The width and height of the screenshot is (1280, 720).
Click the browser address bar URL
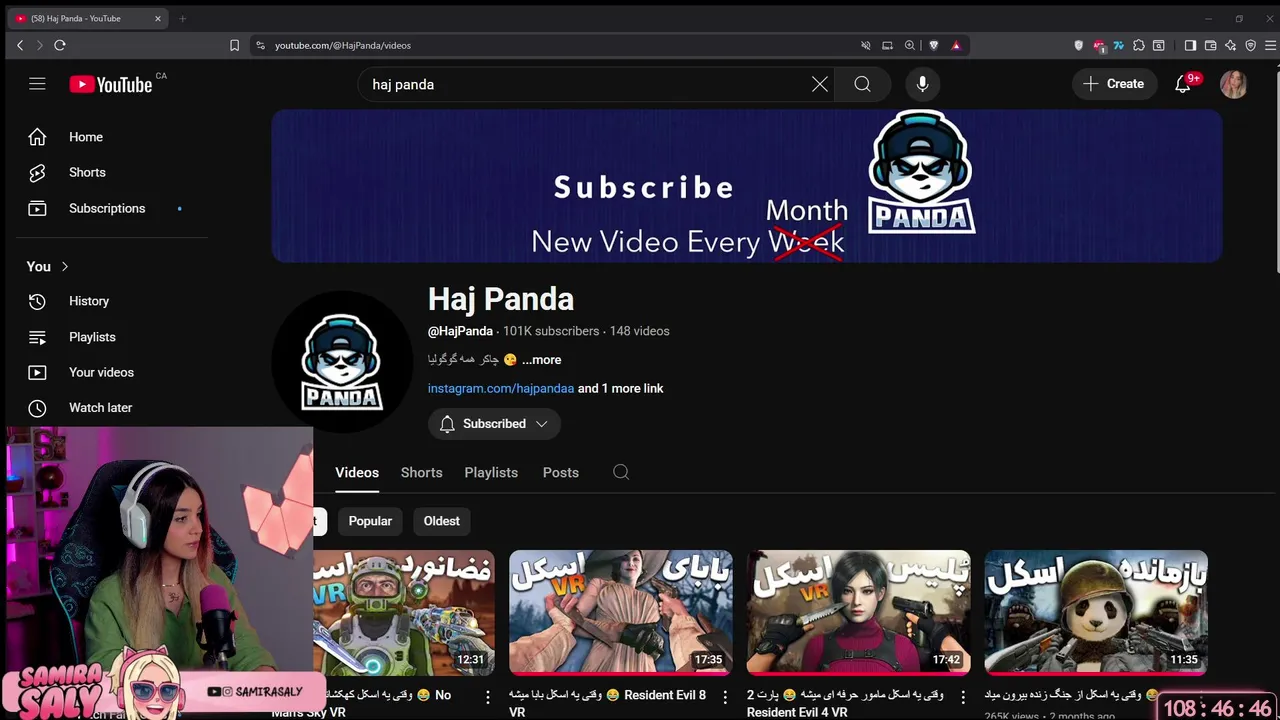coord(343,45)
